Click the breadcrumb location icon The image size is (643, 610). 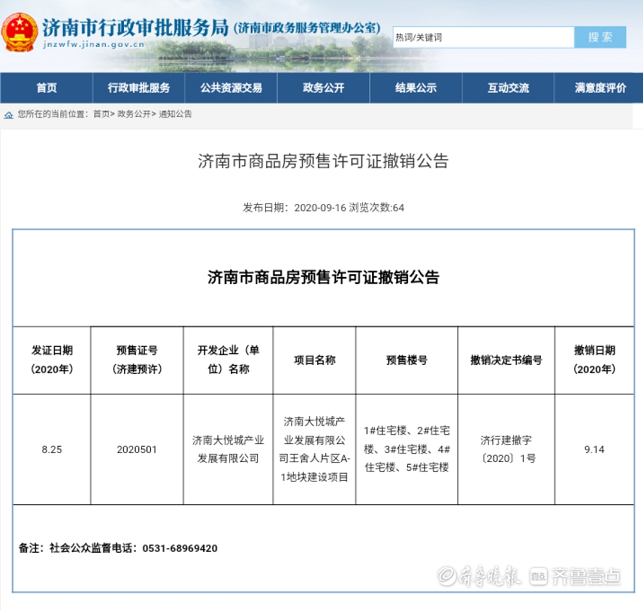coord(9,114)
